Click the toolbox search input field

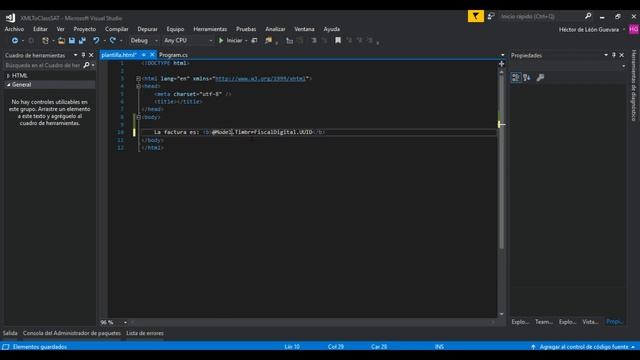43,65
